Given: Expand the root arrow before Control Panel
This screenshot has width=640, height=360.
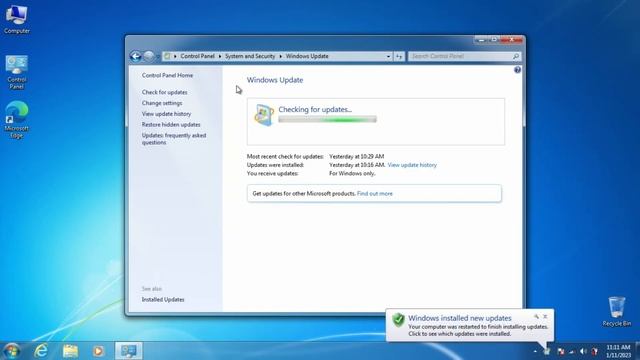Looking at the screenshot, I should pyautogui.click(x=175, y=56).
